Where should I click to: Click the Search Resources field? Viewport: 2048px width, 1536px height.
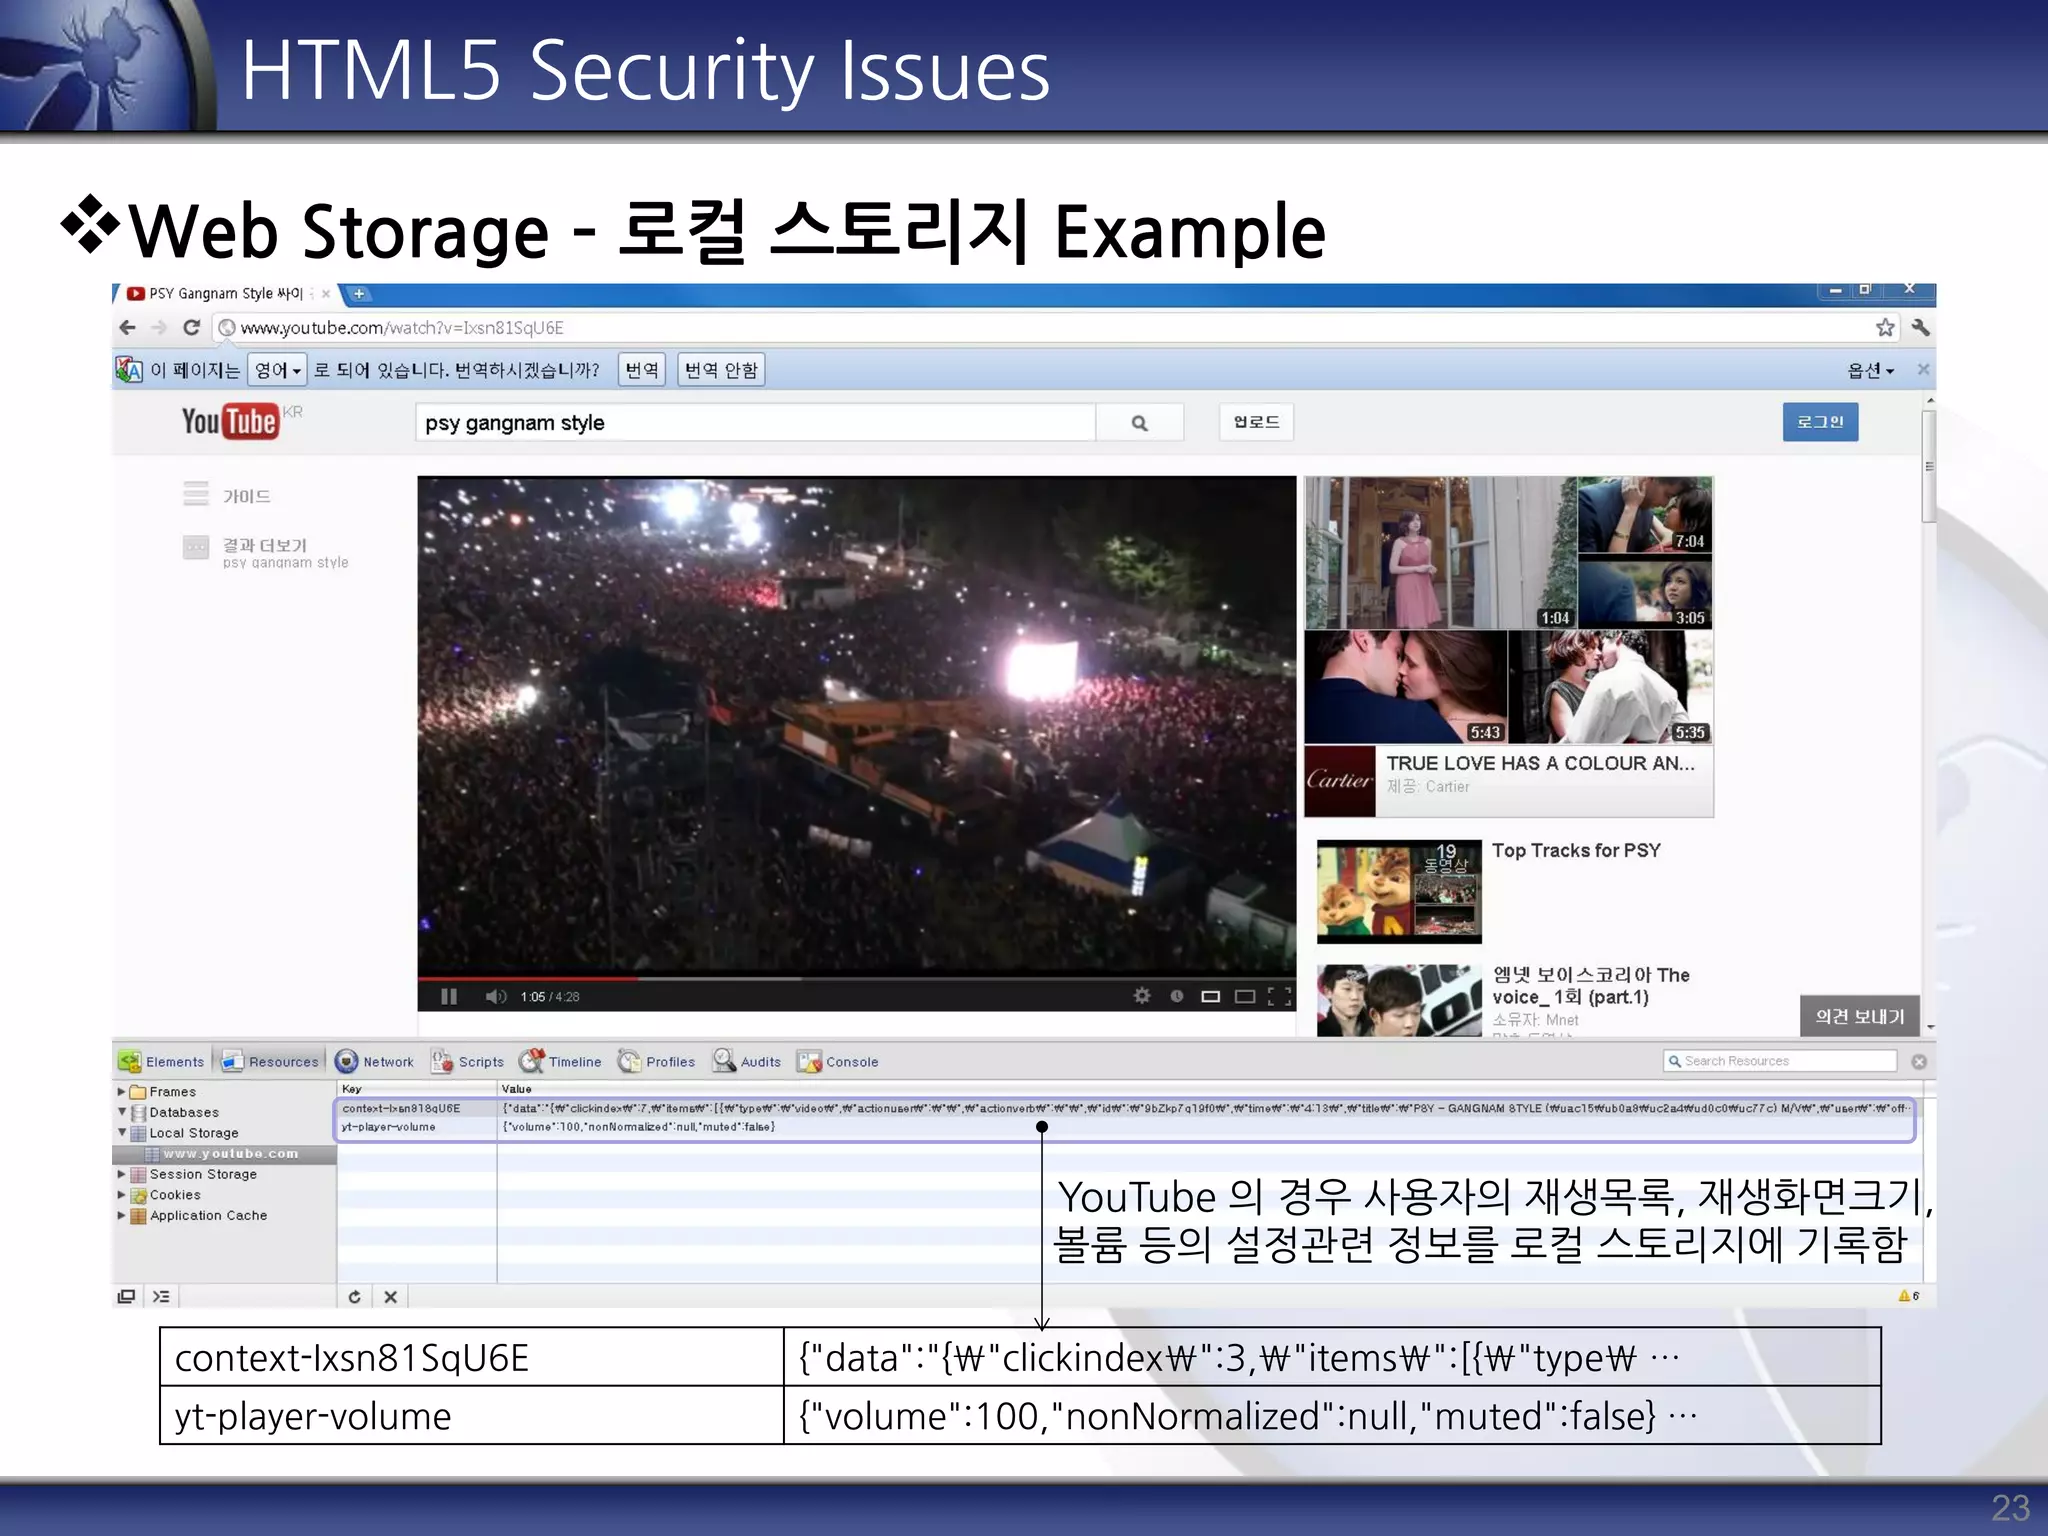[x=1780, y=1061]
